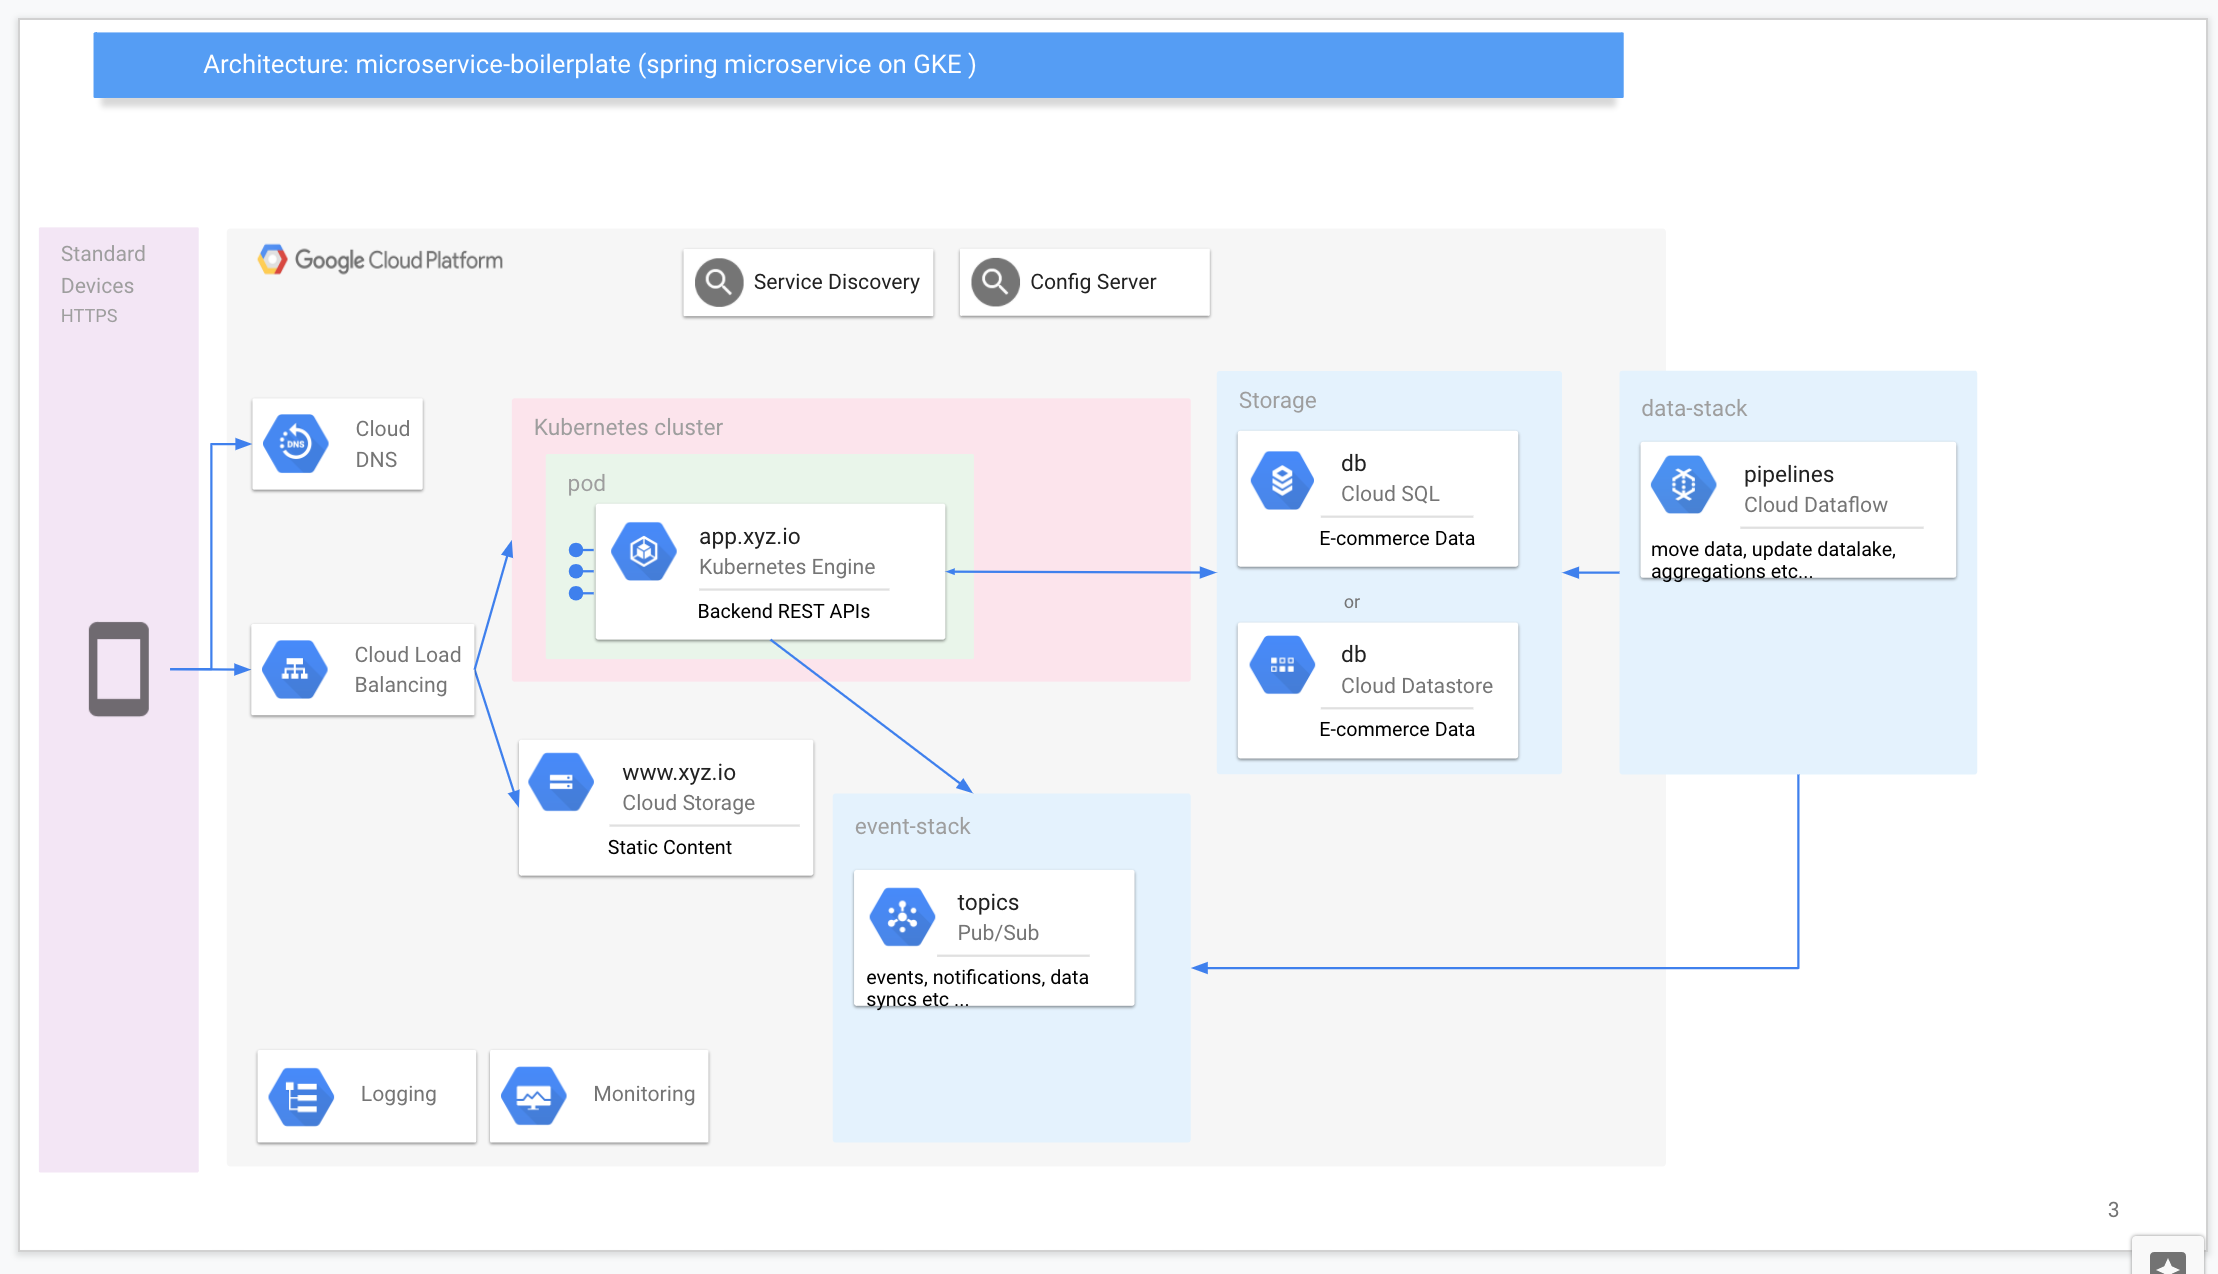Select the Cloud SQL database icon
2218x1274 pixels.
coord(1283,481)
